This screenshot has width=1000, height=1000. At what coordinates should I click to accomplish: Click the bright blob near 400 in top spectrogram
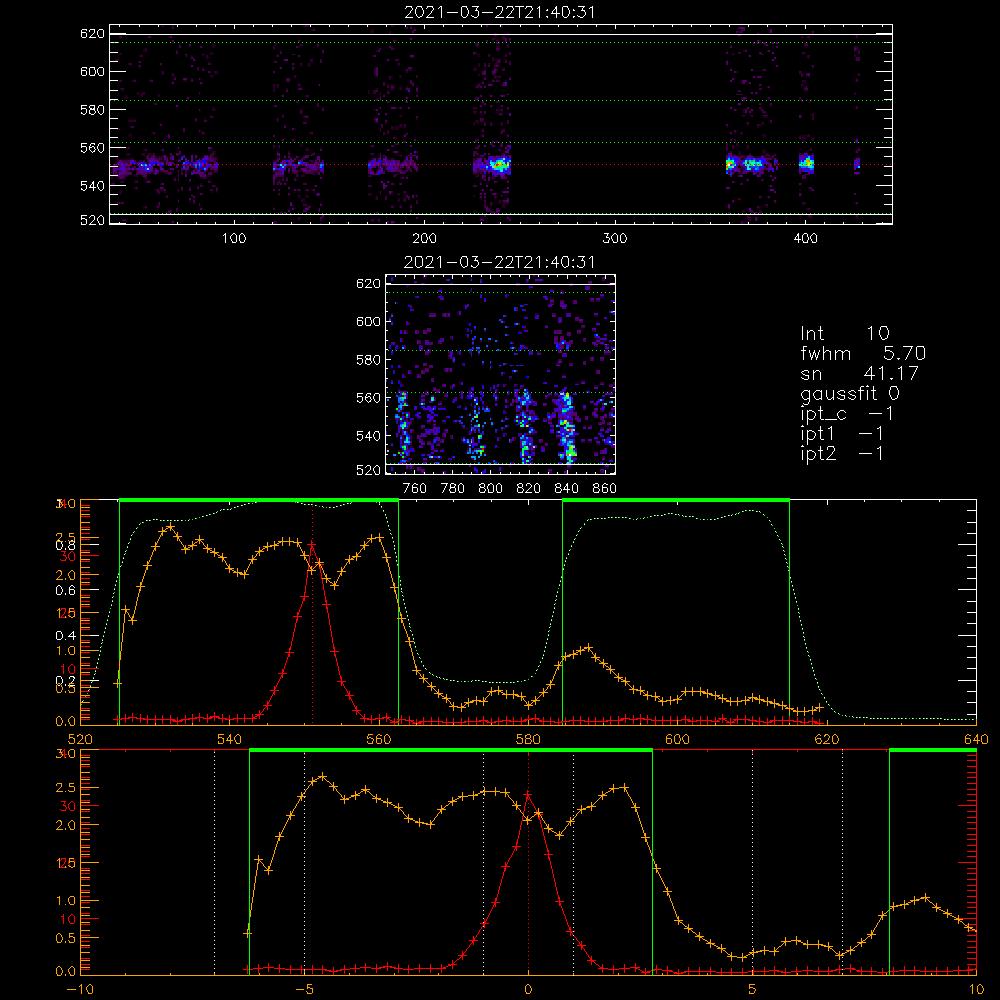(806, 163)
